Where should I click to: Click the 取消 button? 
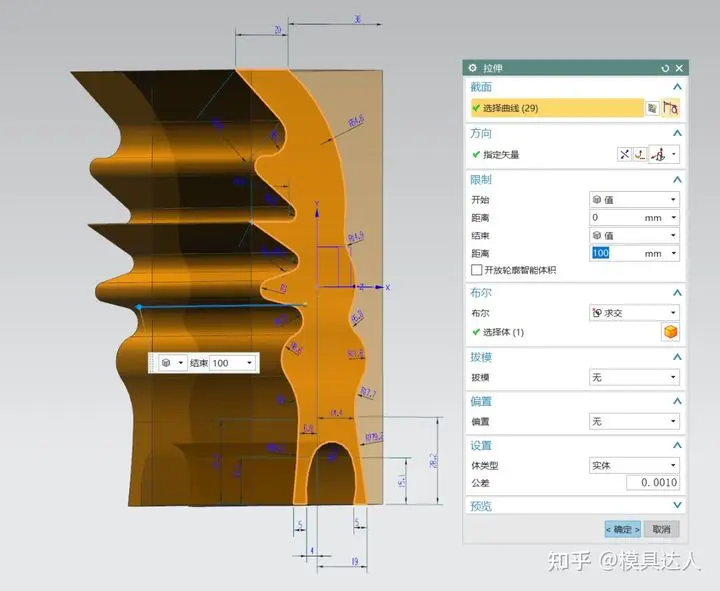pos(661,529)
